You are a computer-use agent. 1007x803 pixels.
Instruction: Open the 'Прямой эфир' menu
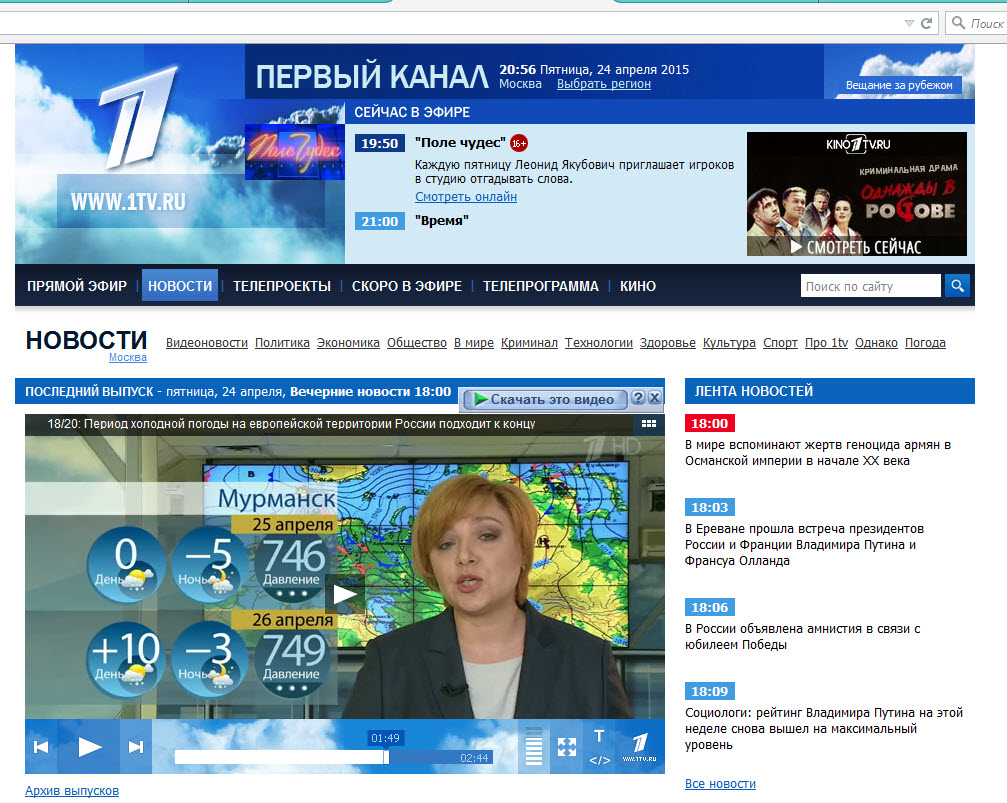[x=77, y=286]
